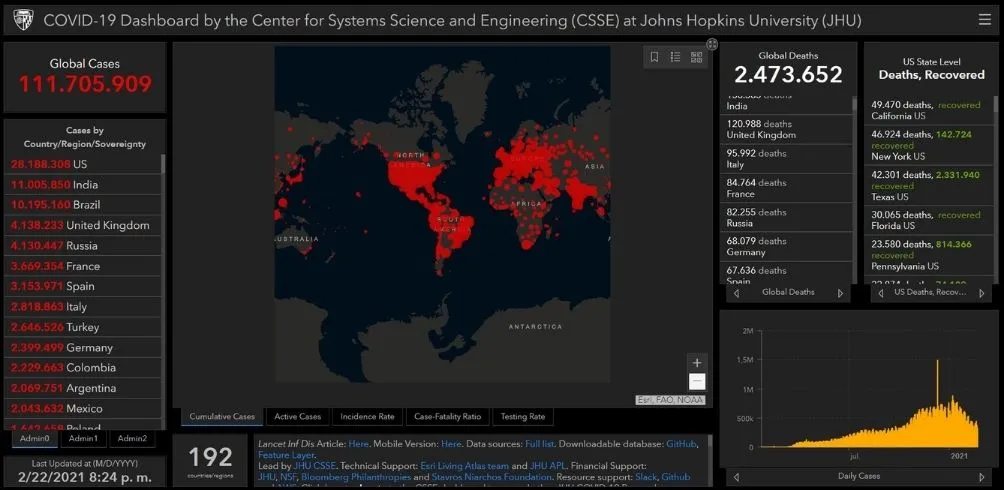The width and height of the screenshot is (1004, 490).
Task: Go to previous Global Deaths panel
Action: 736,293
